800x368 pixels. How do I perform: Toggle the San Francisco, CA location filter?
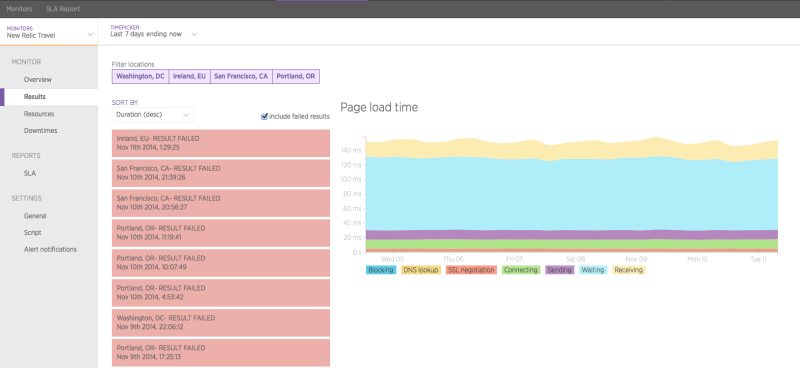tap(241, 77)
